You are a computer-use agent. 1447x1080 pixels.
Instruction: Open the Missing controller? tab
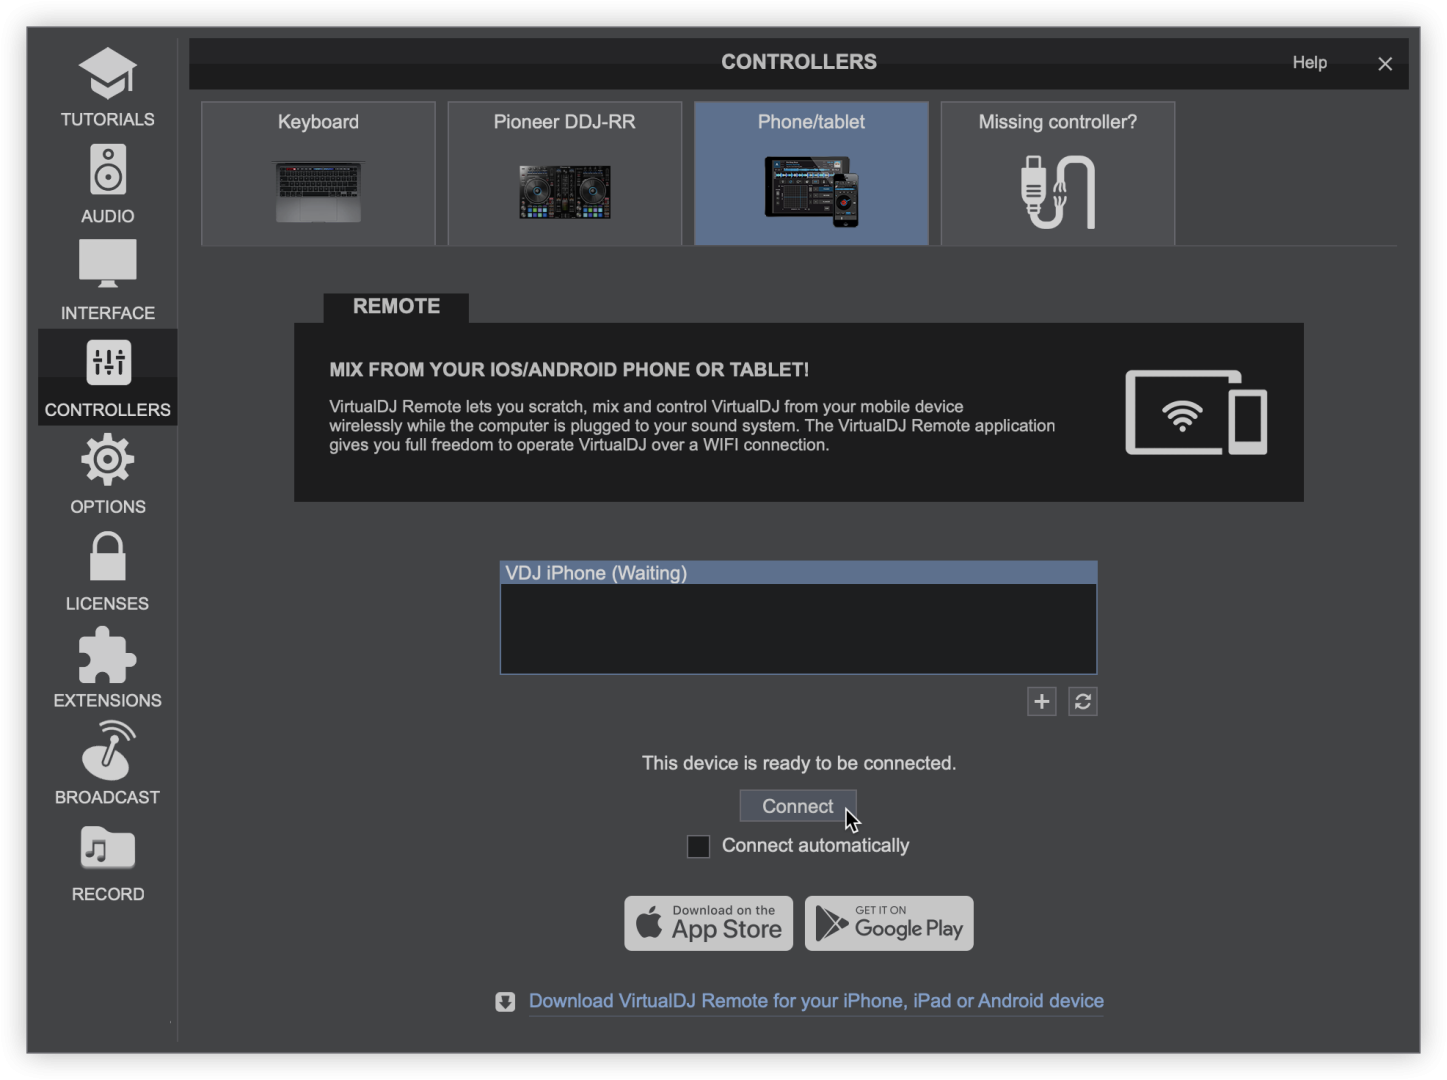1057,173
